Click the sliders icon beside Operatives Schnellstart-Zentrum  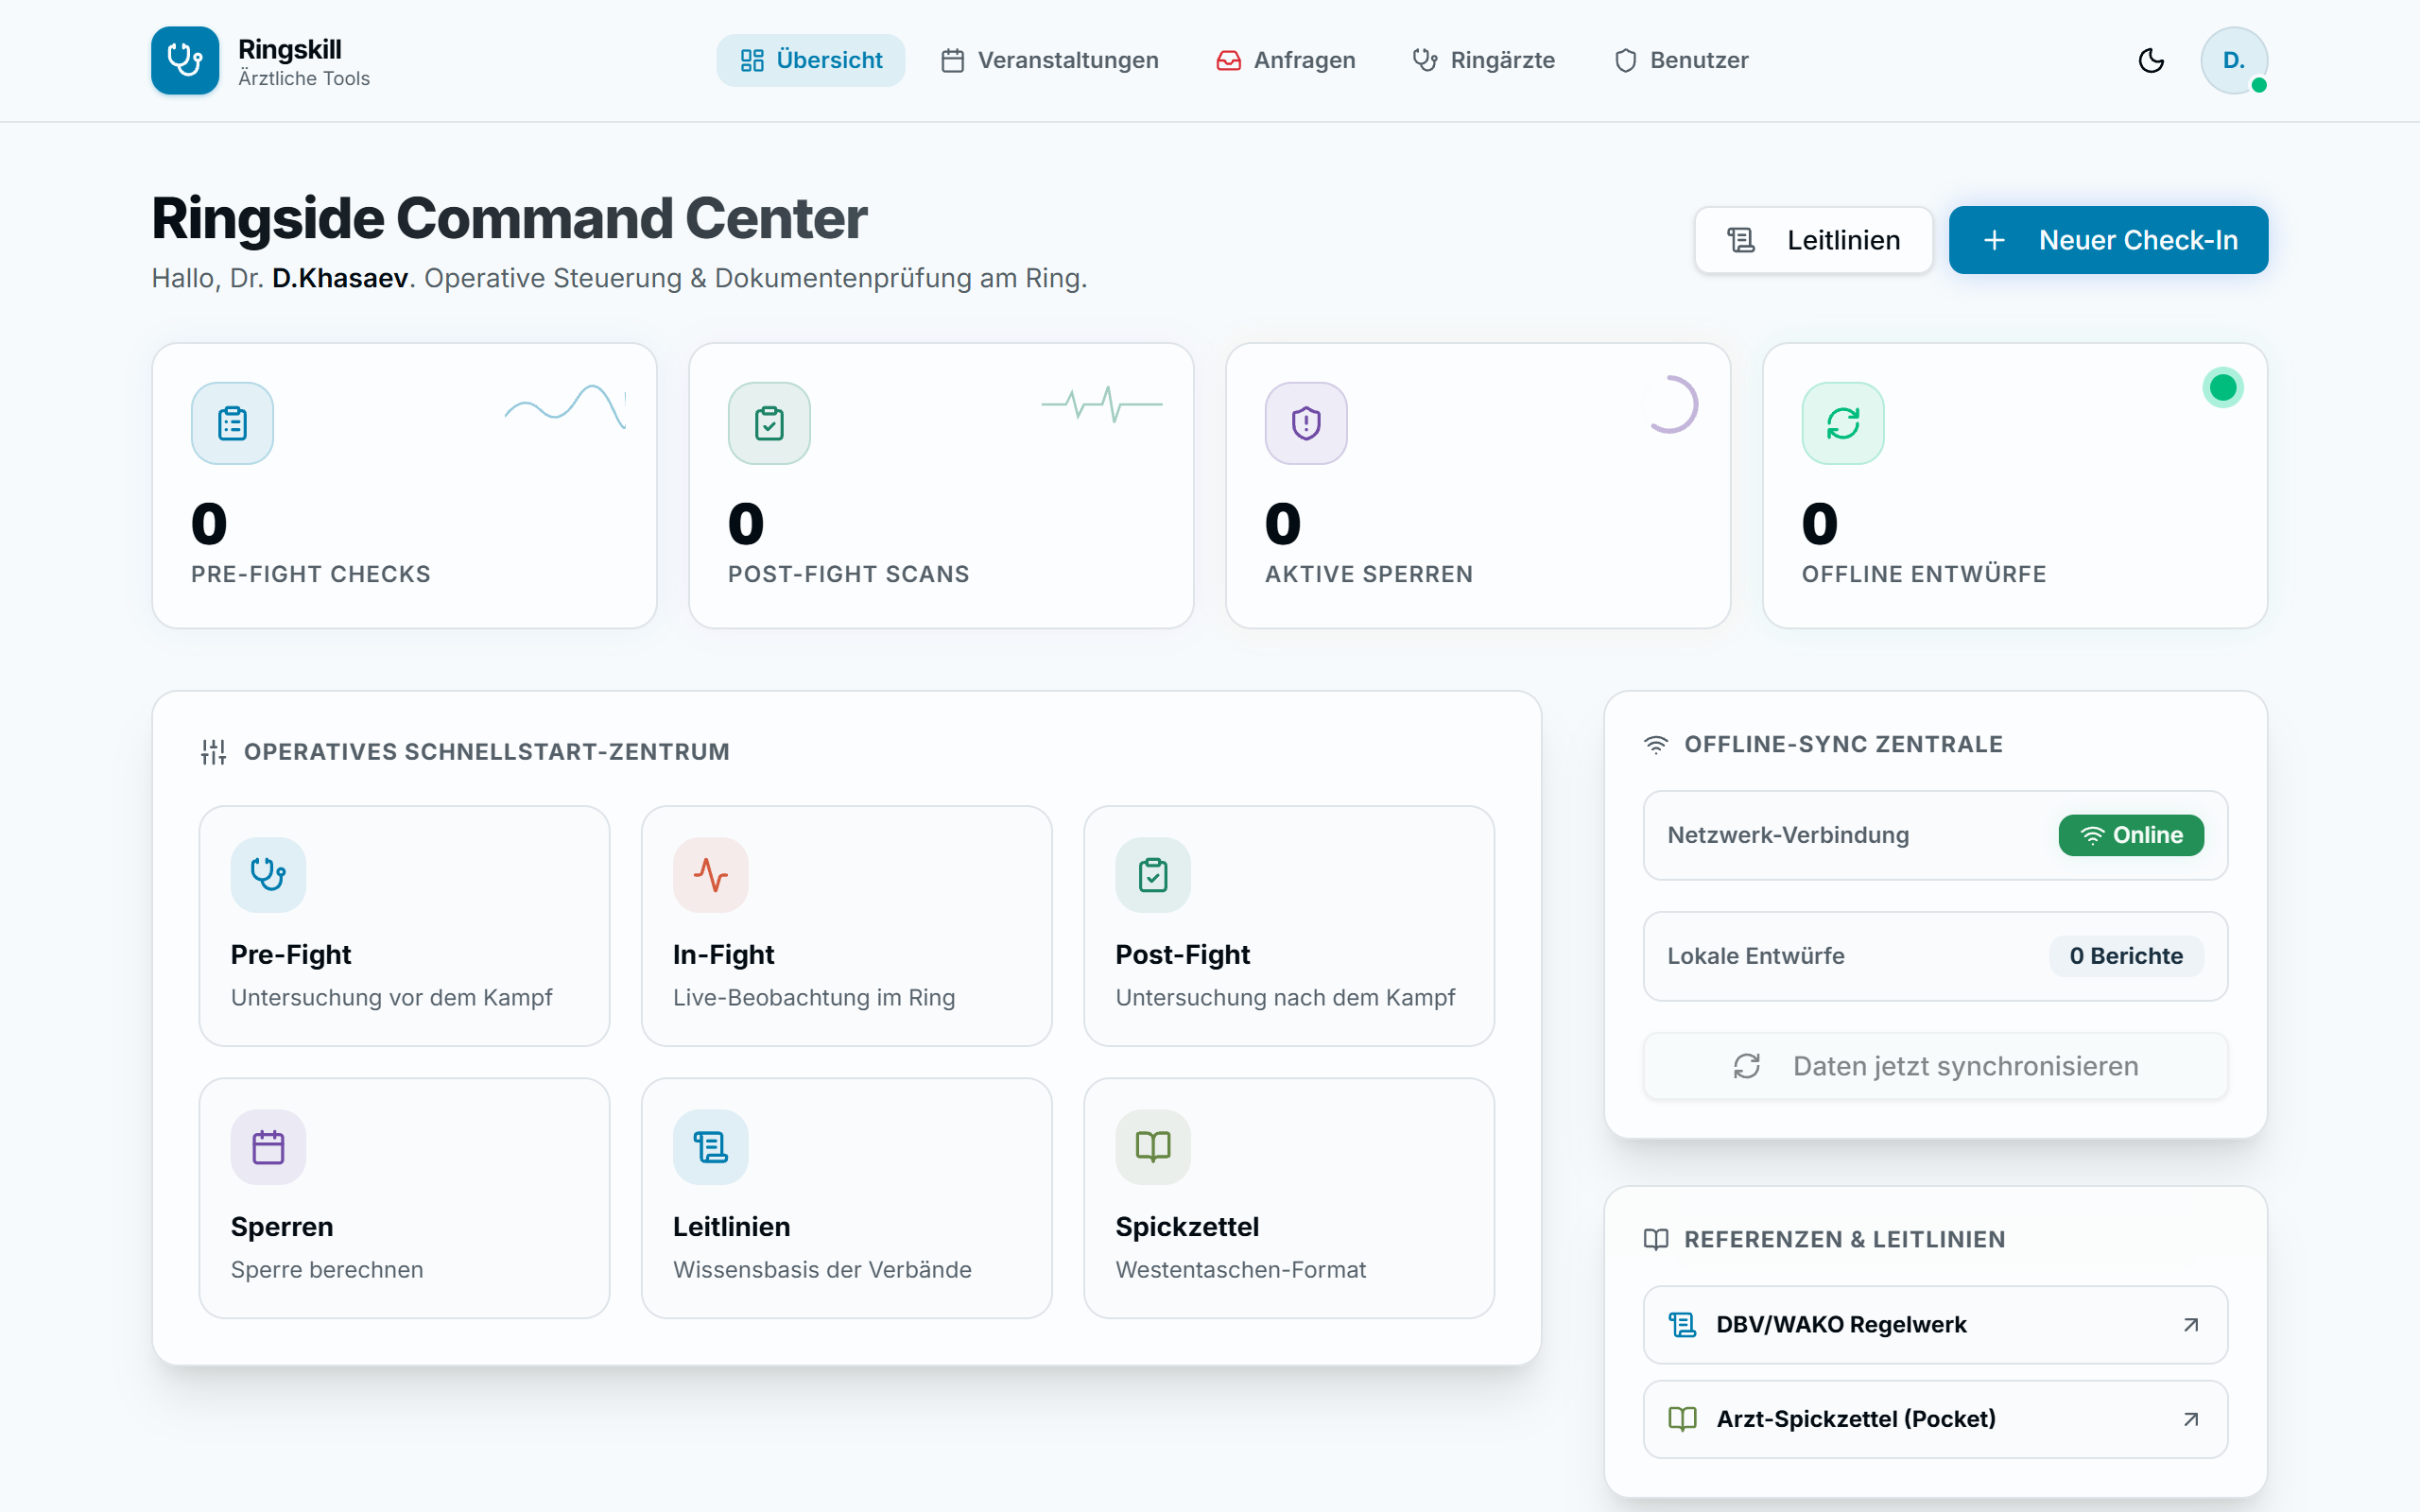[213, 752]
